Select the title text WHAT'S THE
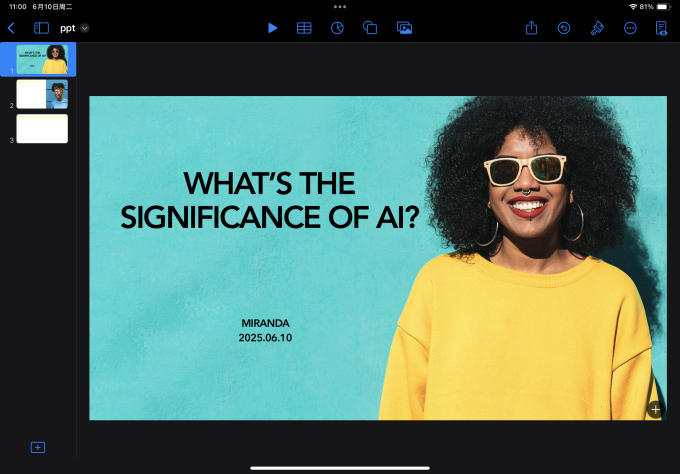Image resolution: width=680 pixels, height=474 pixels. (269, 183)
